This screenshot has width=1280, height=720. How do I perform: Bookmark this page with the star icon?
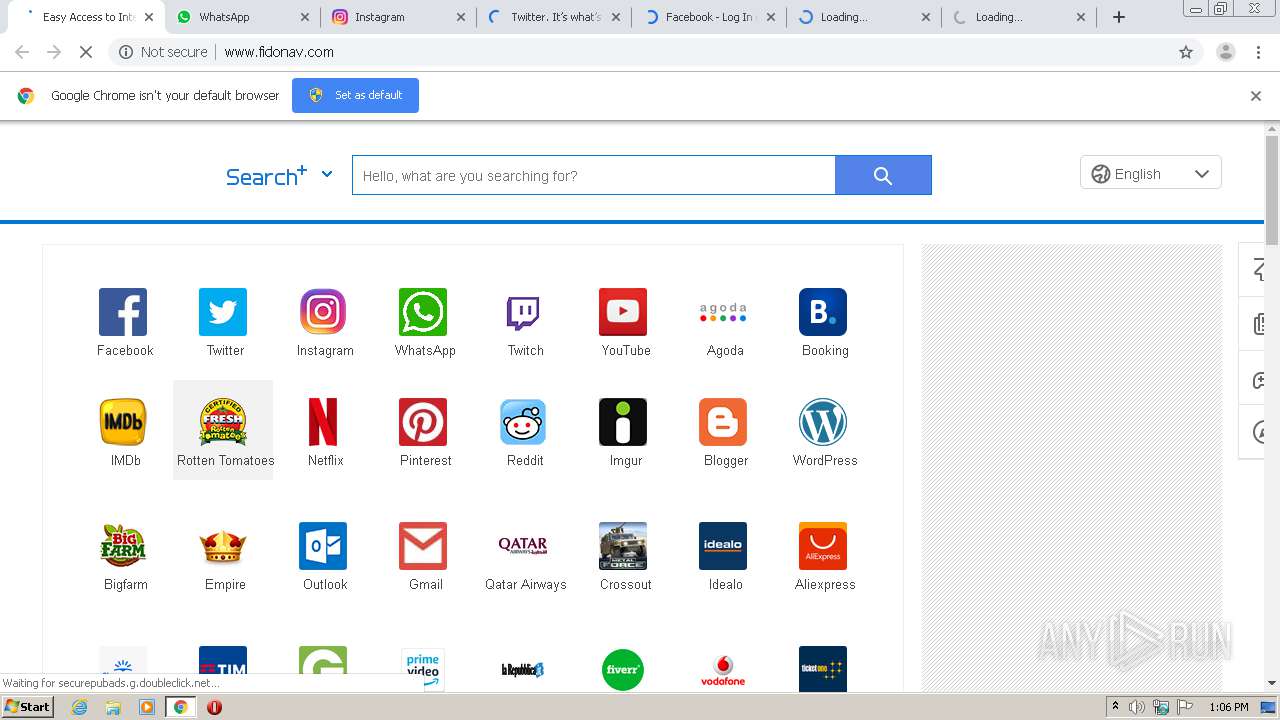point(1186,52)
